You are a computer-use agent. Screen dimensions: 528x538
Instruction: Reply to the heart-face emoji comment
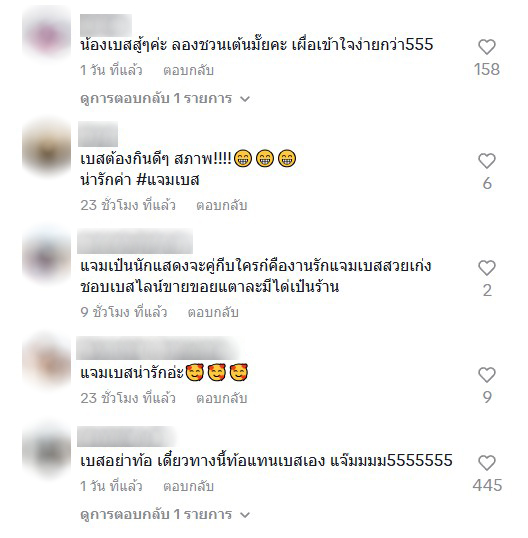[x=222, y=398]
